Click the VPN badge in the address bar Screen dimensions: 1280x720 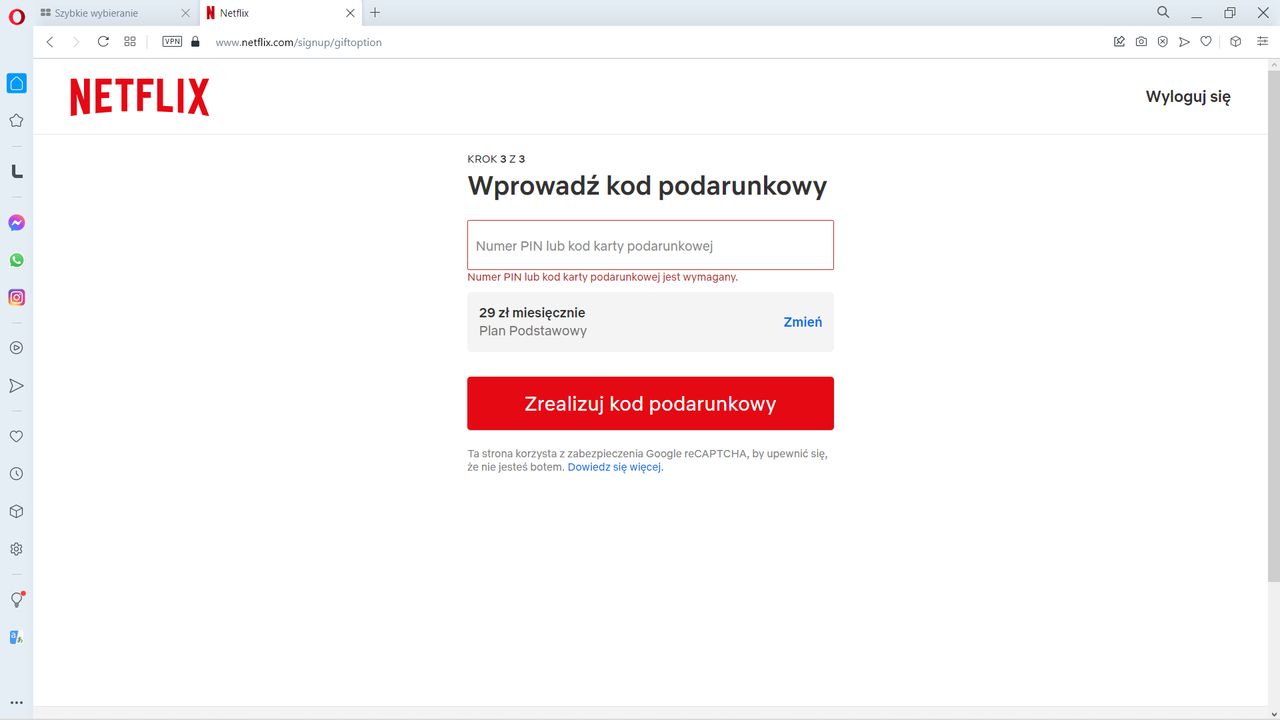(171, 41)
